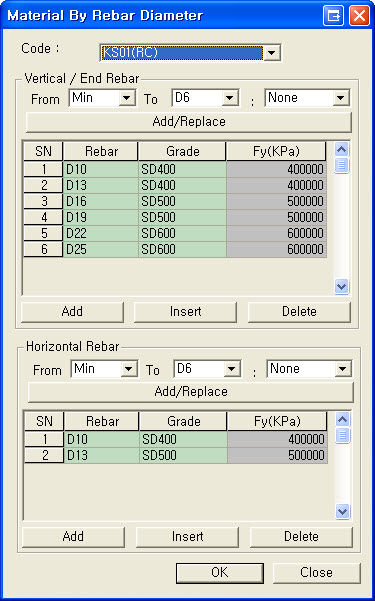Open Horizontal Rebar To D6 dropdown
The width and height of the screenshot is (375, 601).
pos(207,369)
